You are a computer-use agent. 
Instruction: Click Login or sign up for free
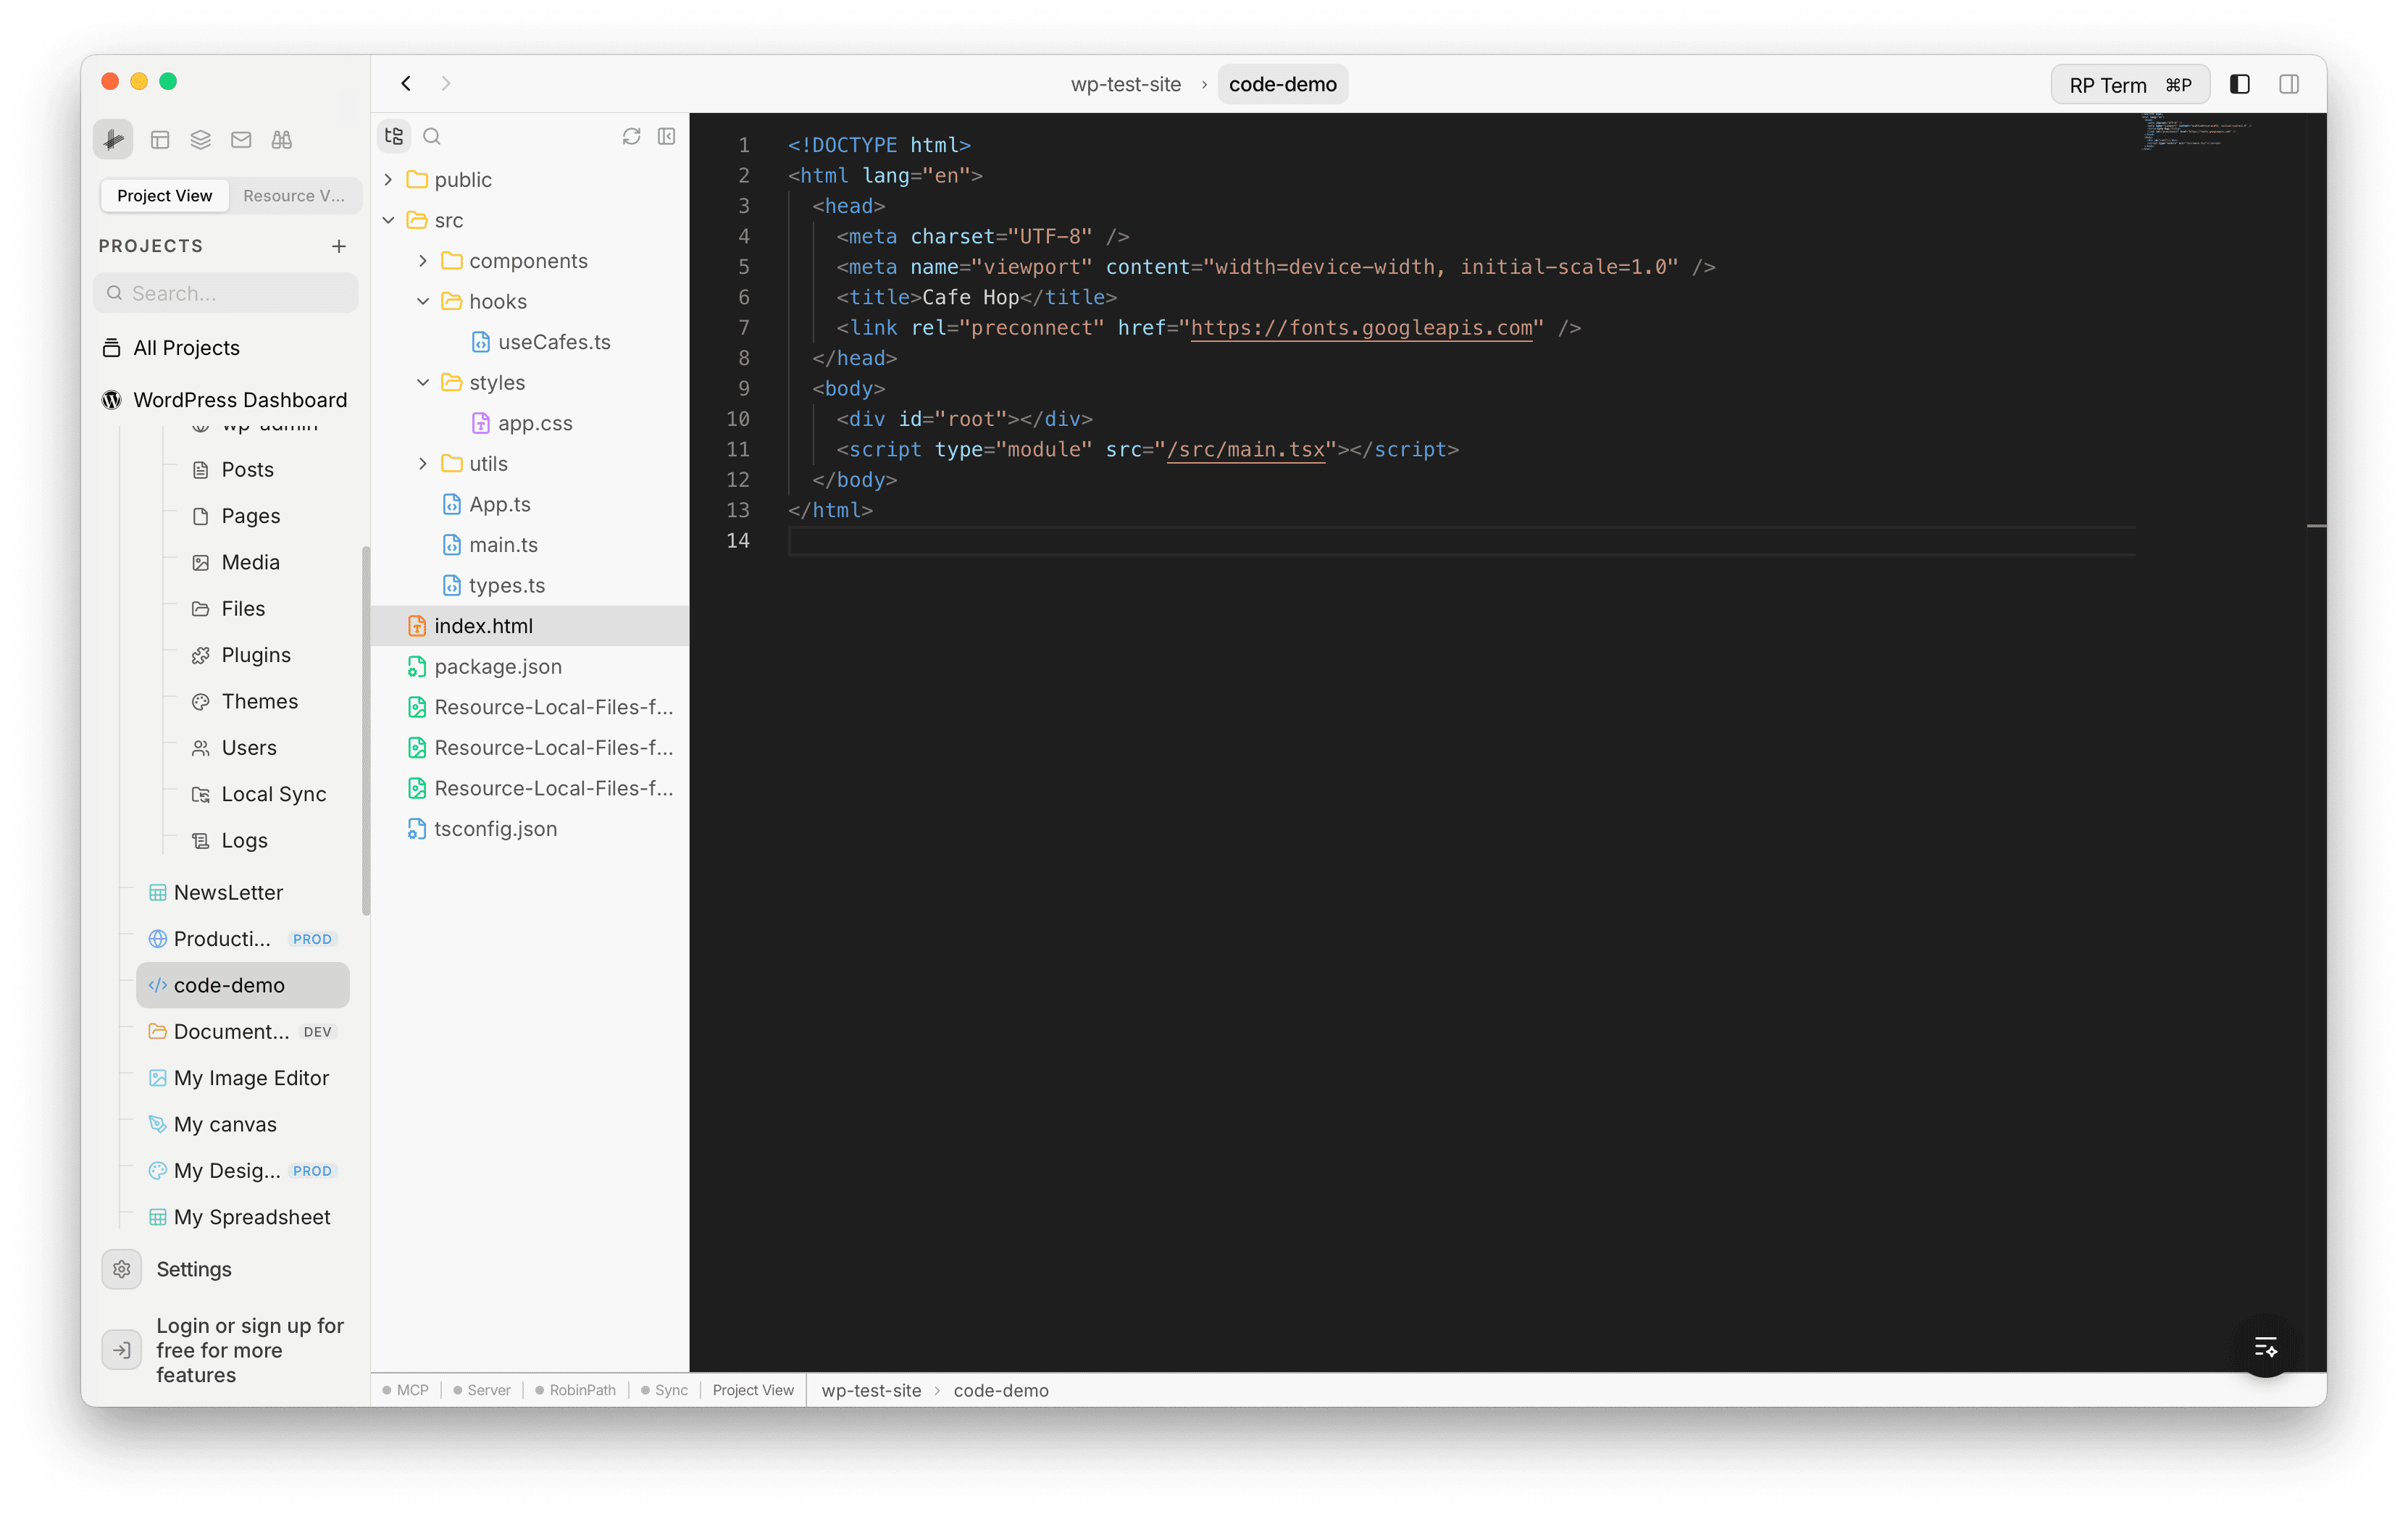249,1349
